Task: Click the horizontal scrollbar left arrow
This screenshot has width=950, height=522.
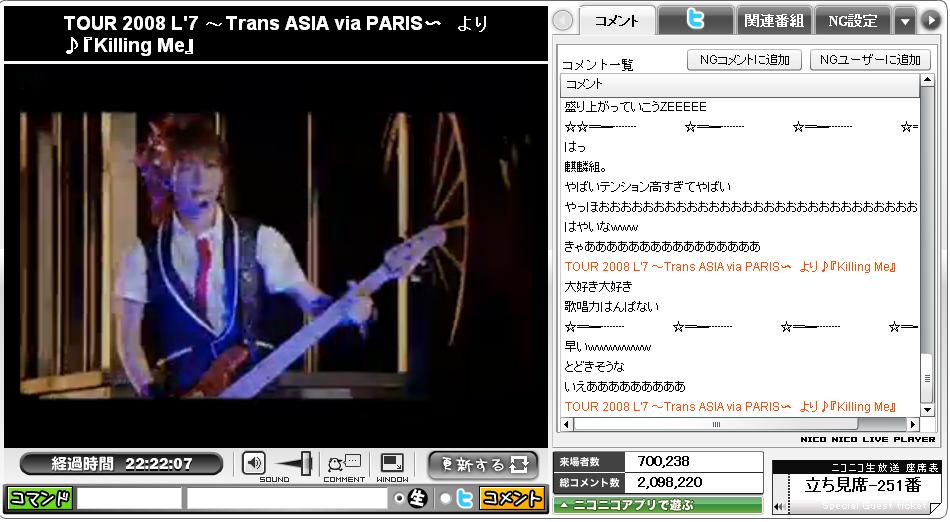Action: 566,425
